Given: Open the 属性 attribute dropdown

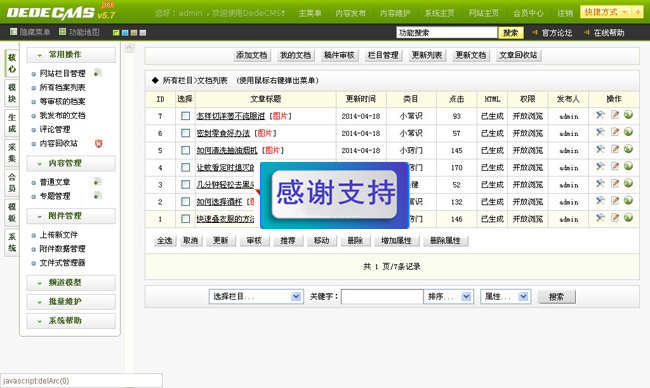Looking at the screenshot, I should click(505, 296).
